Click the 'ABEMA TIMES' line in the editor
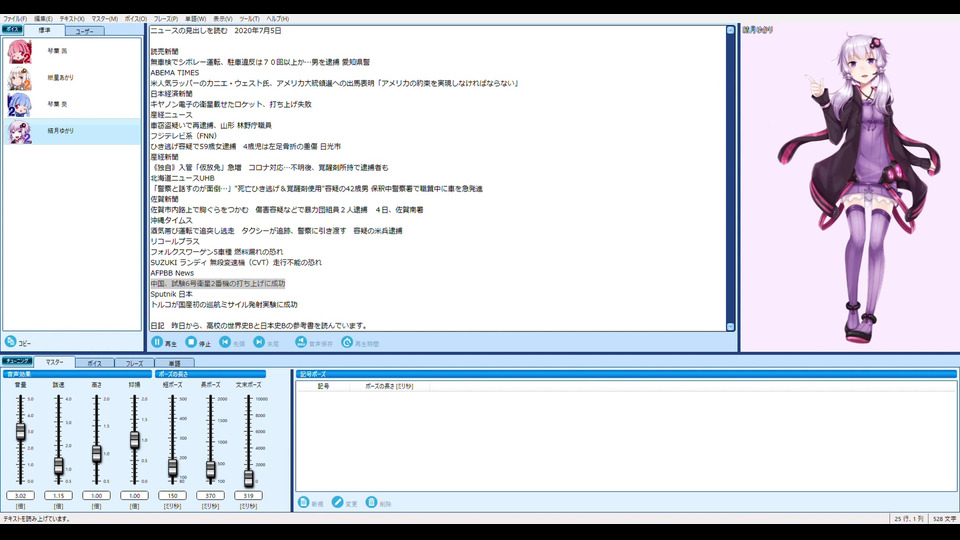The image size is (960, 540). click(x=174, y=73)
